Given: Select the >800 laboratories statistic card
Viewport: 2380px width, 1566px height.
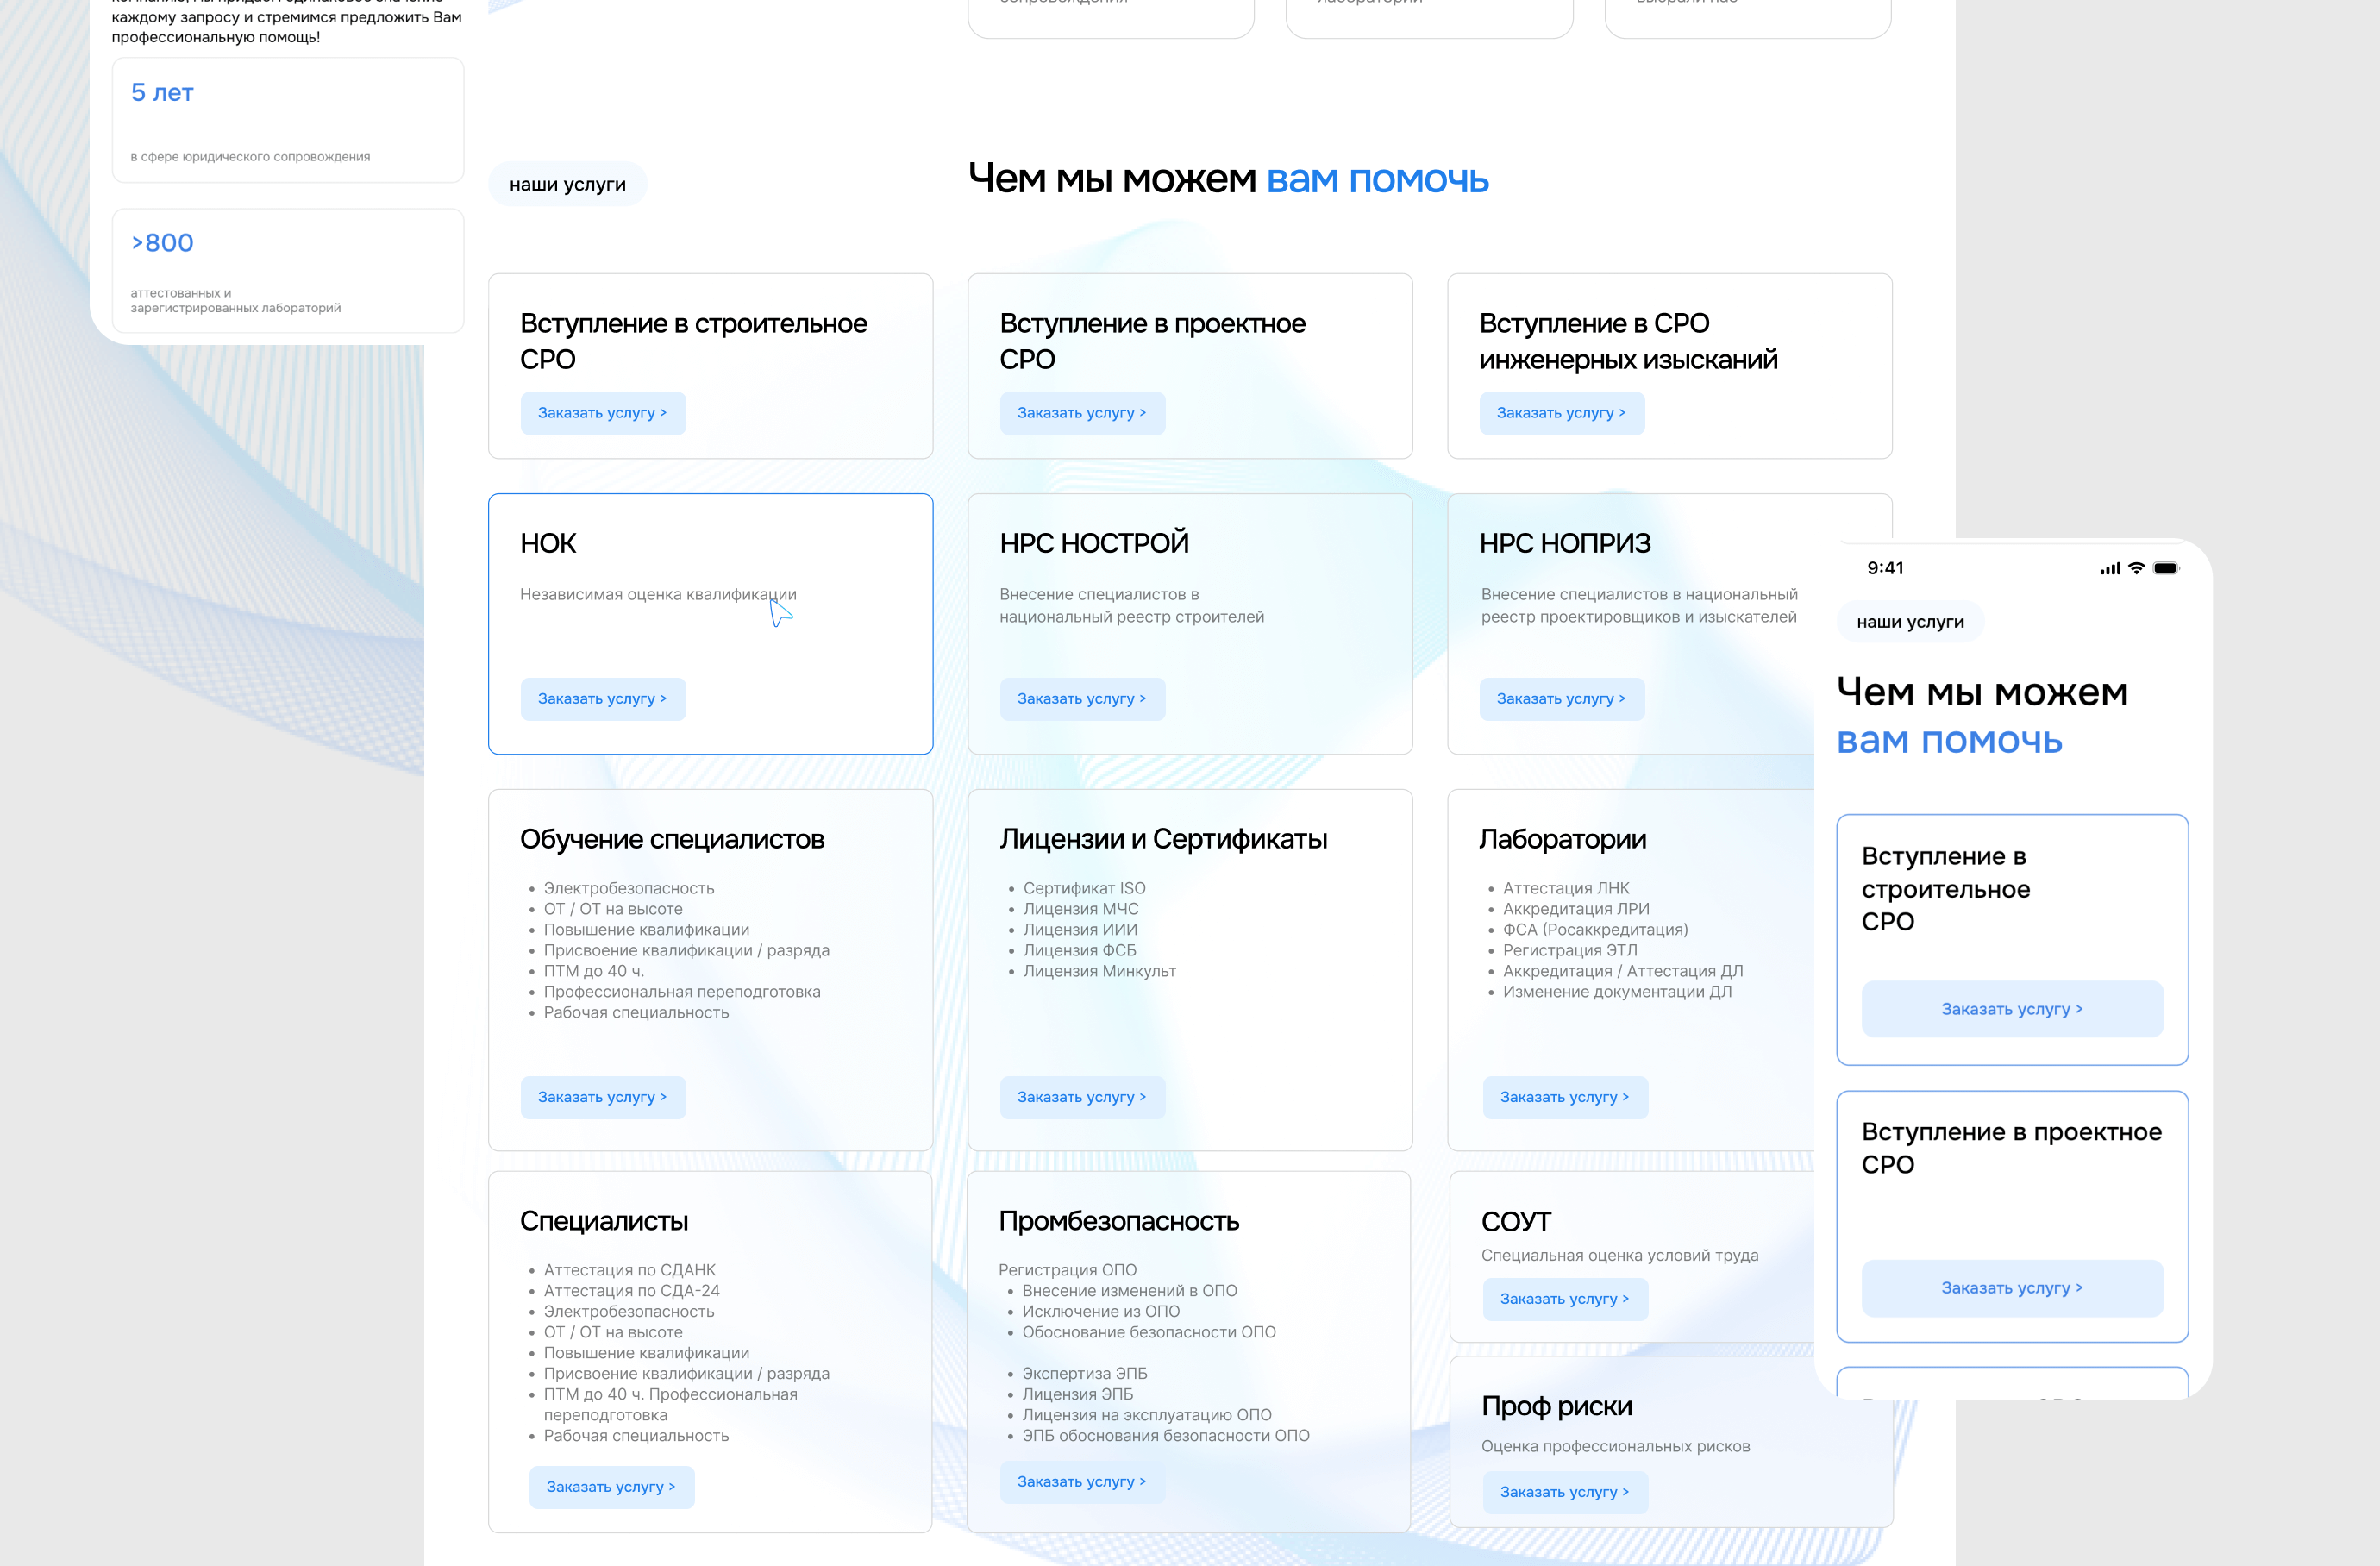Looking at the screenshot, I should [287, 270].
